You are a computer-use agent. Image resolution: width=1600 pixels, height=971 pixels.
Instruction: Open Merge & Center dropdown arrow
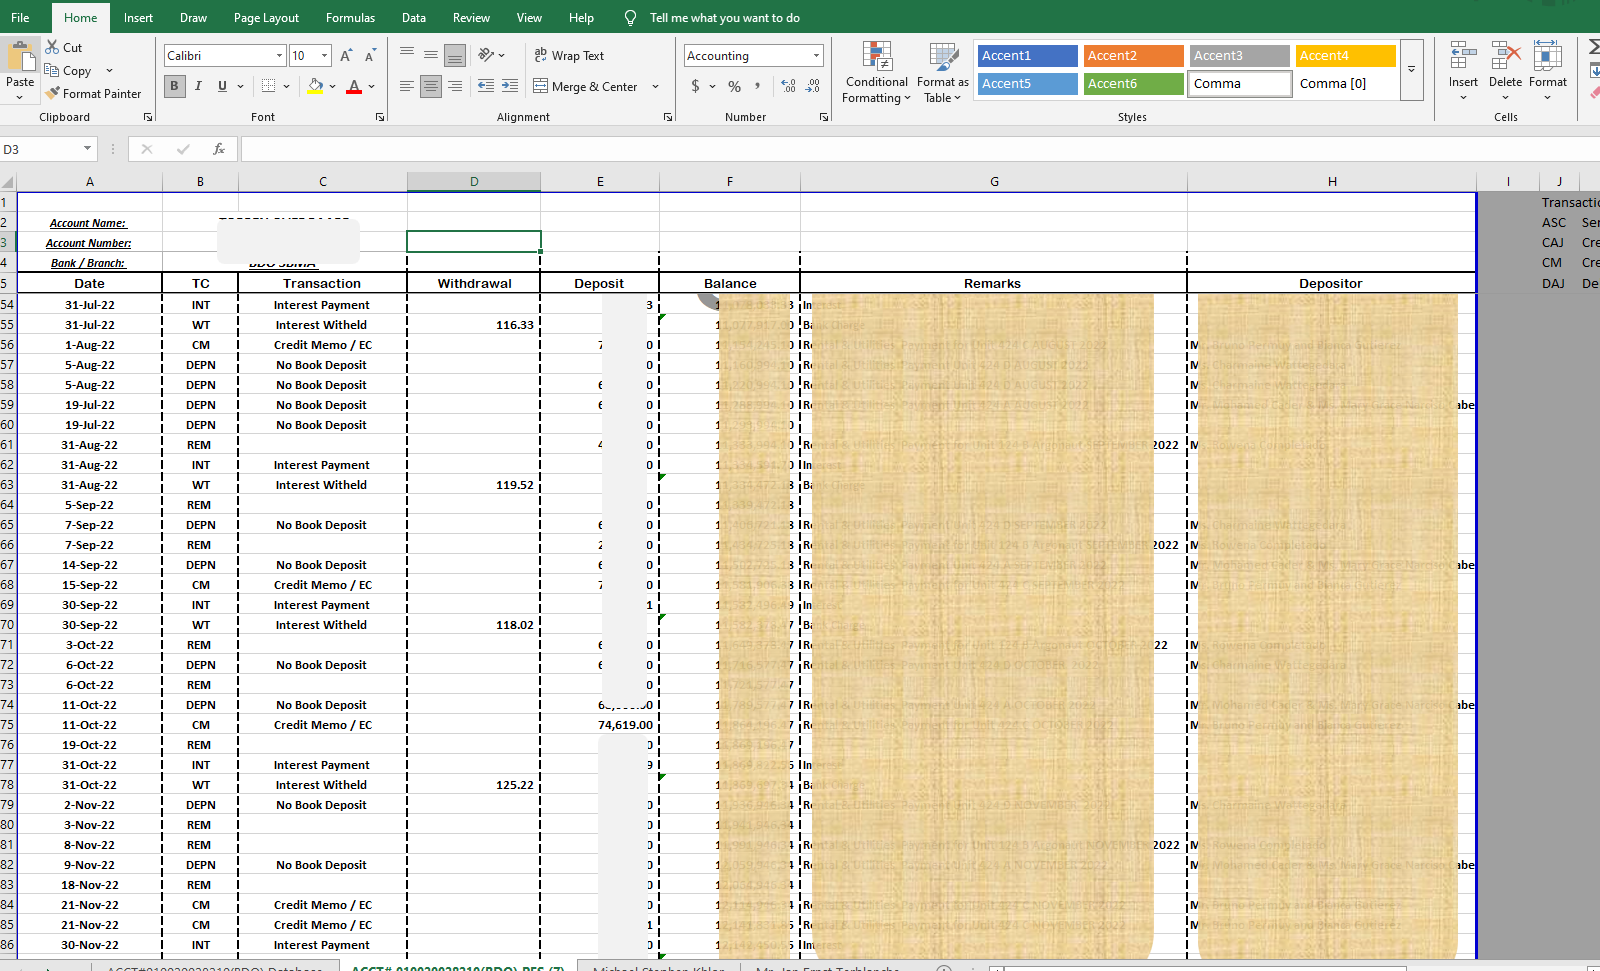tap(655, 87)
